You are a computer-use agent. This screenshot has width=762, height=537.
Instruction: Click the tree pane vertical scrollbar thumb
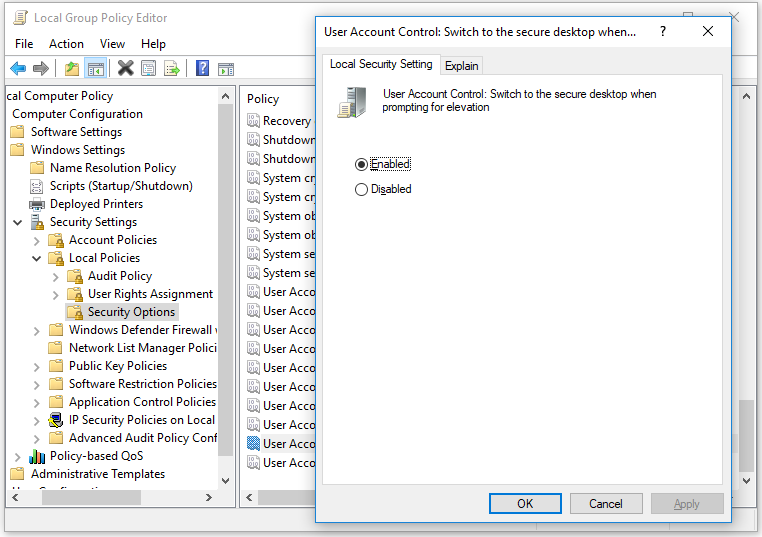click(x=225, y=279)
